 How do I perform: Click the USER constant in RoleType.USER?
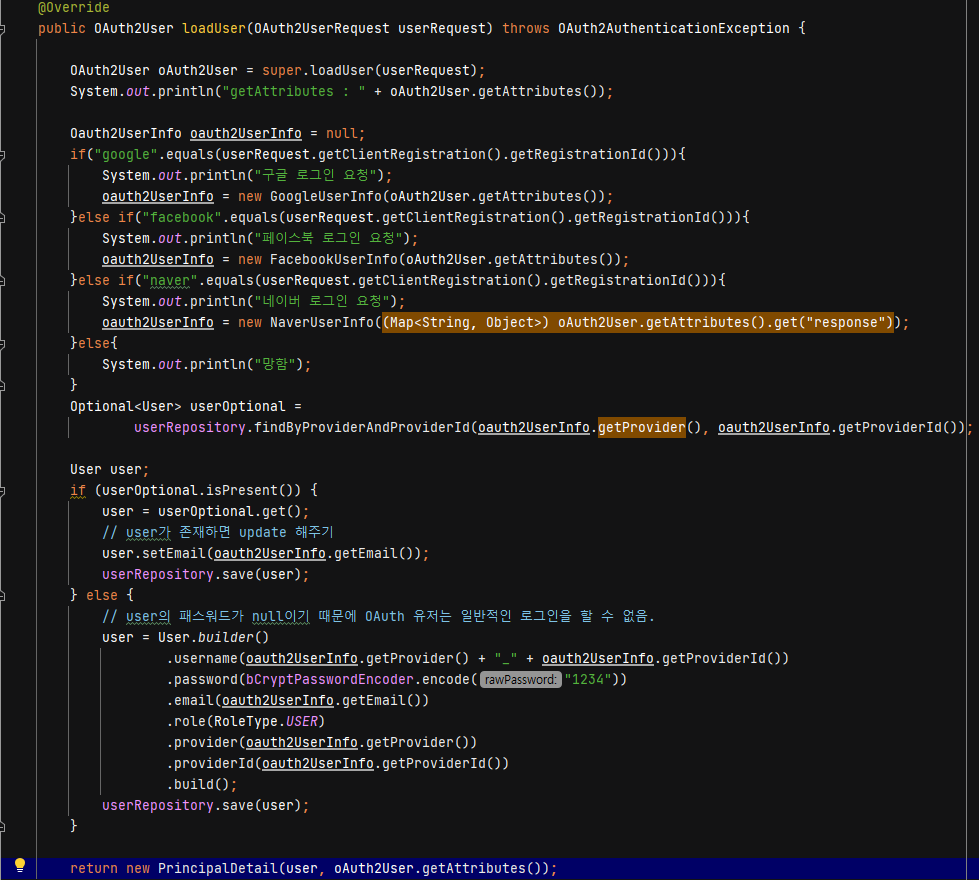(302, 721)
